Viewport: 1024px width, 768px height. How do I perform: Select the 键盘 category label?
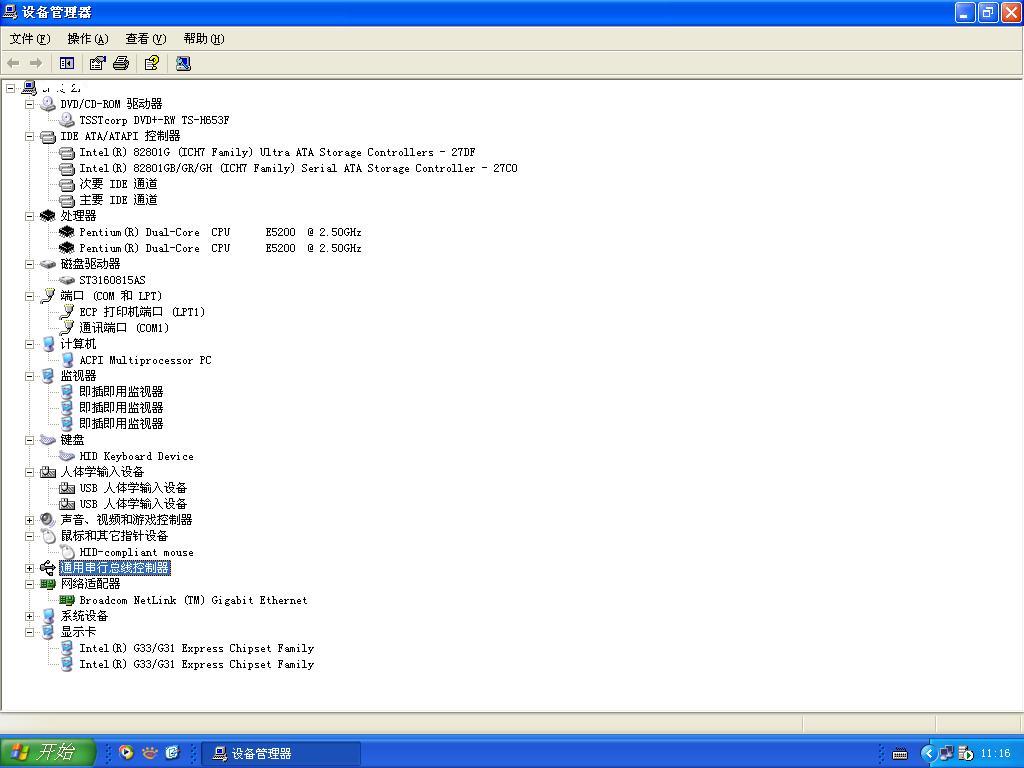coord(72,440)
